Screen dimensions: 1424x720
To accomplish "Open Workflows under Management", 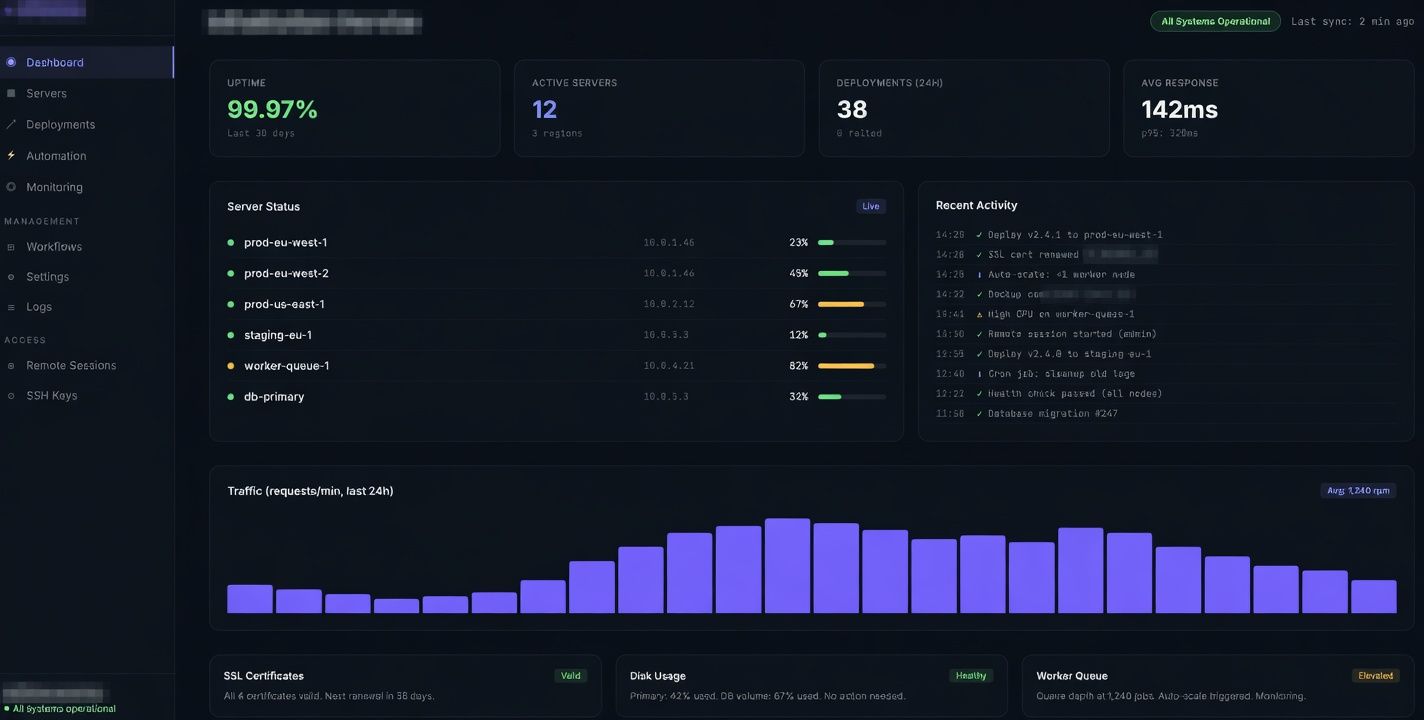I will (87, 246).
